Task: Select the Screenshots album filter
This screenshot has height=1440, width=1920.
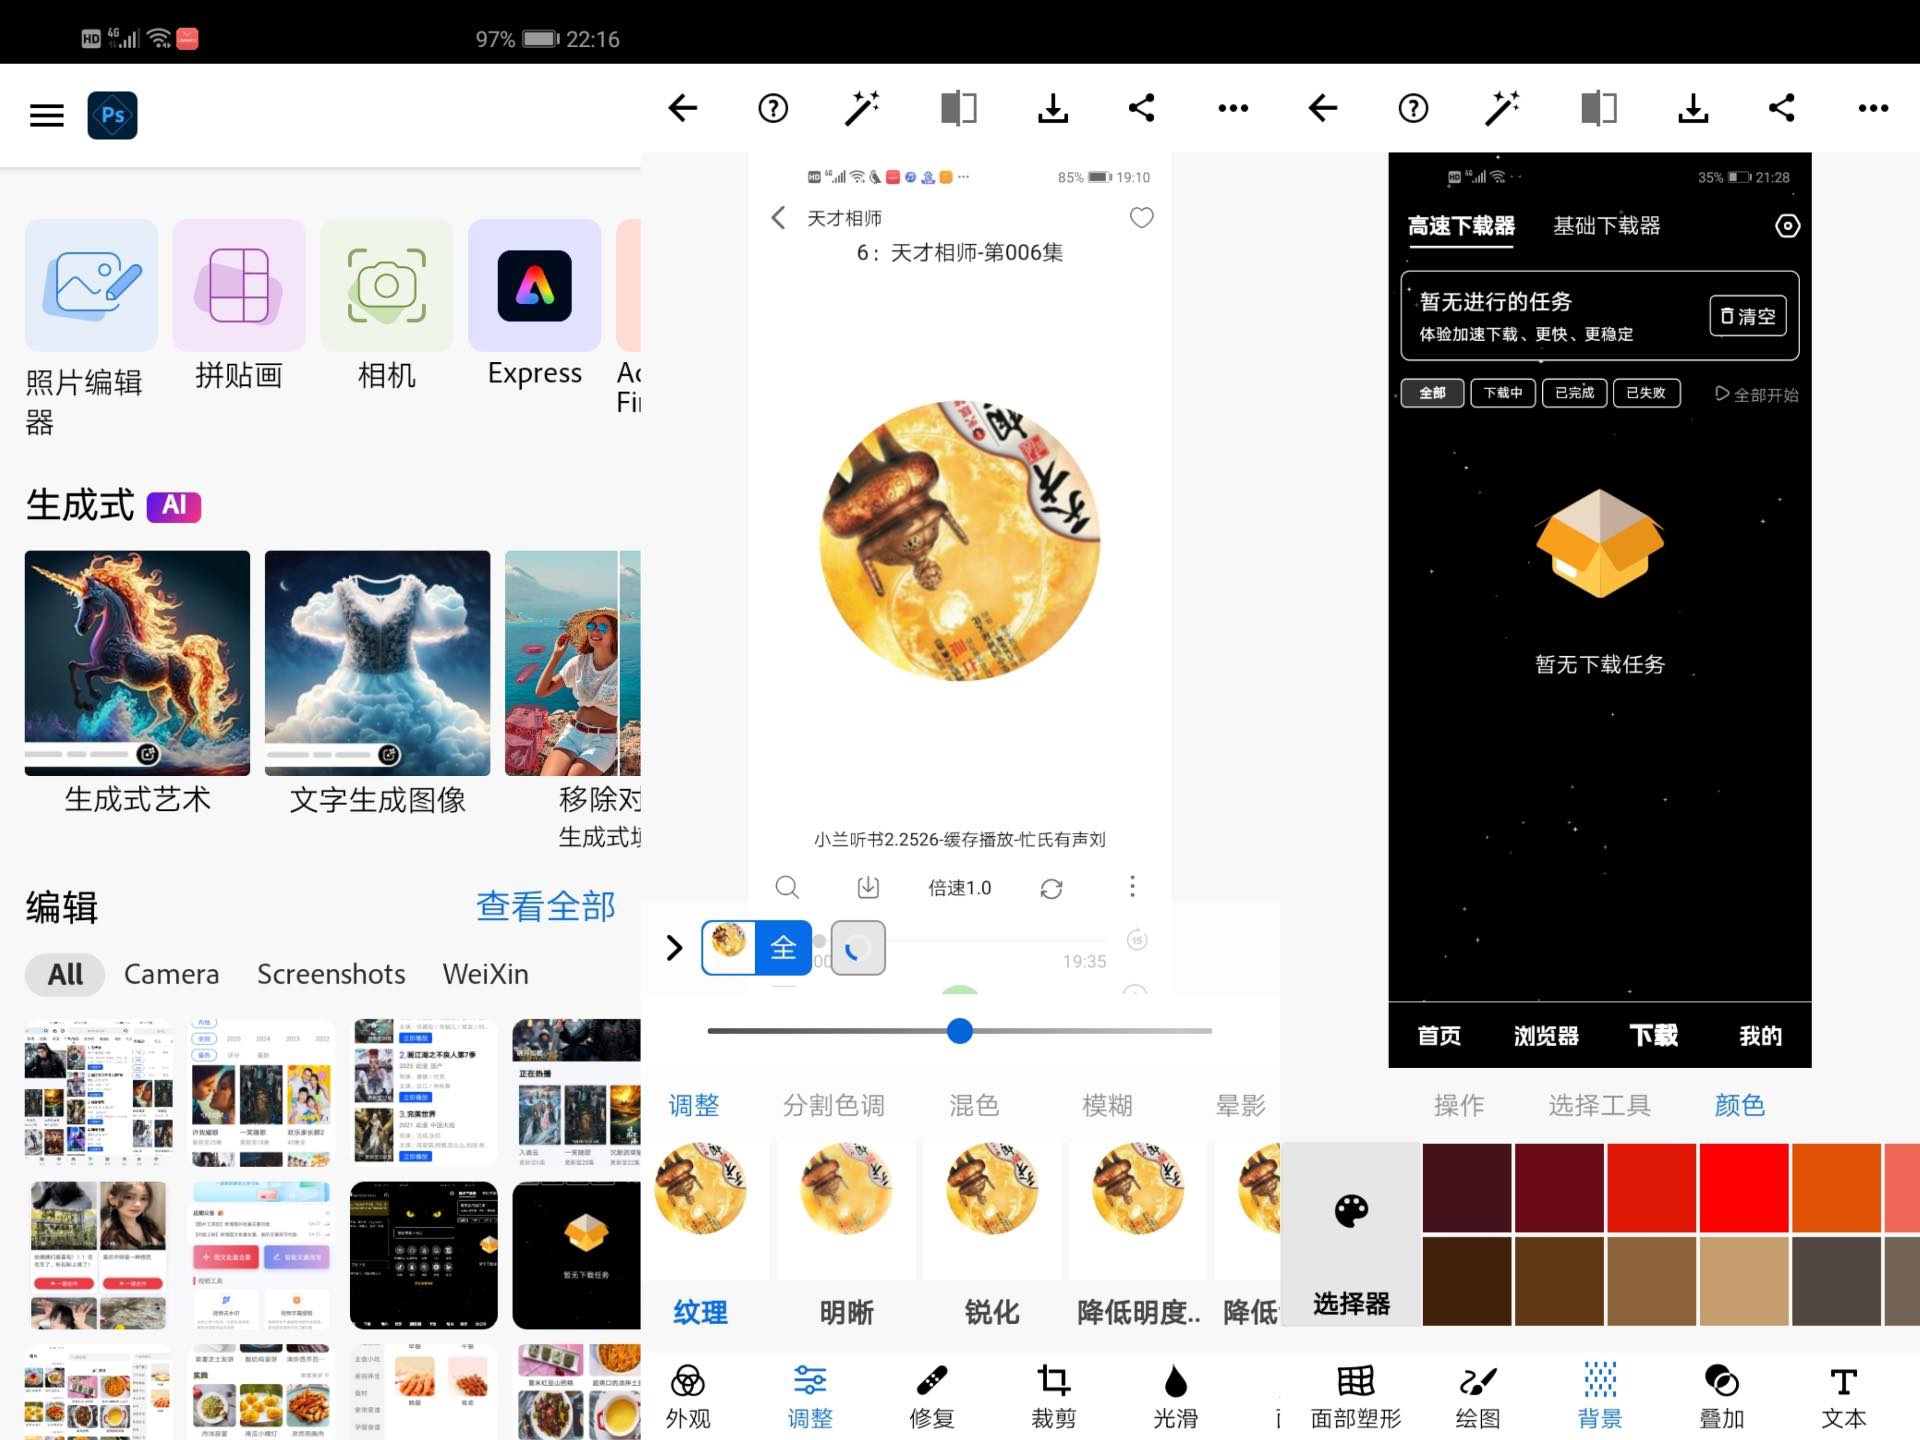Action: pos(331,974)
